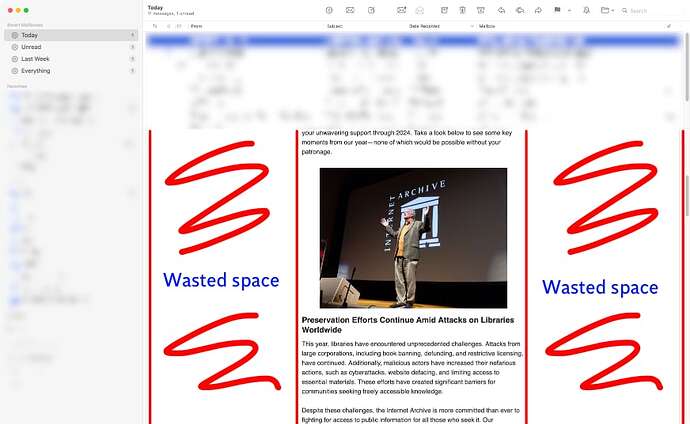Reply to the selected message
This screenshot has width=690, height=424.
point(500,10)
